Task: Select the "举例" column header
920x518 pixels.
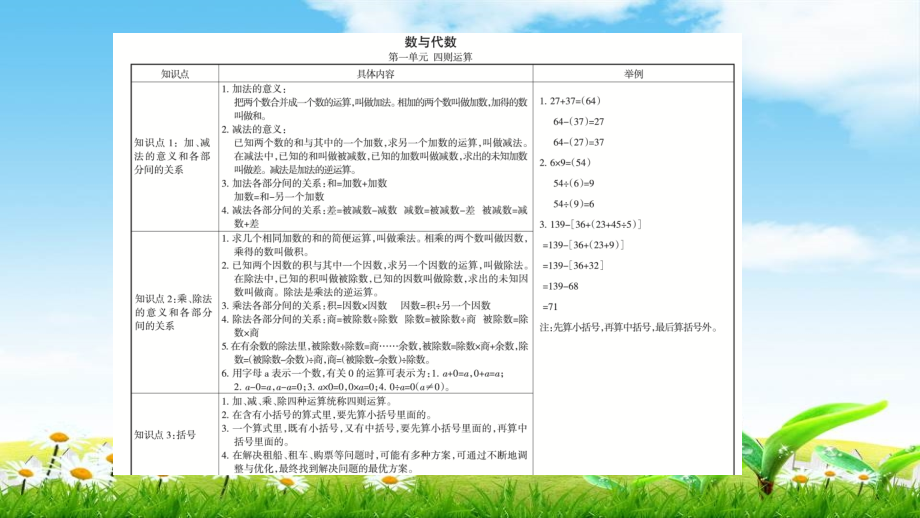Action: click(x=633, y=74)
